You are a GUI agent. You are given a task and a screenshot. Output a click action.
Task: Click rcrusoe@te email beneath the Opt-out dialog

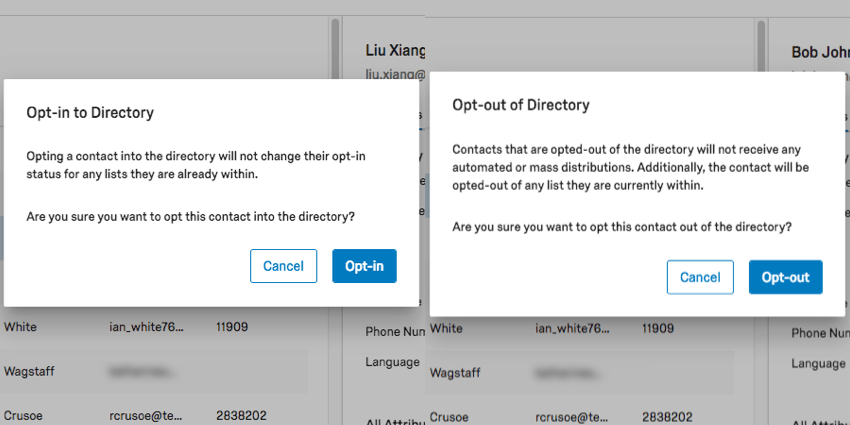(572, 416)
